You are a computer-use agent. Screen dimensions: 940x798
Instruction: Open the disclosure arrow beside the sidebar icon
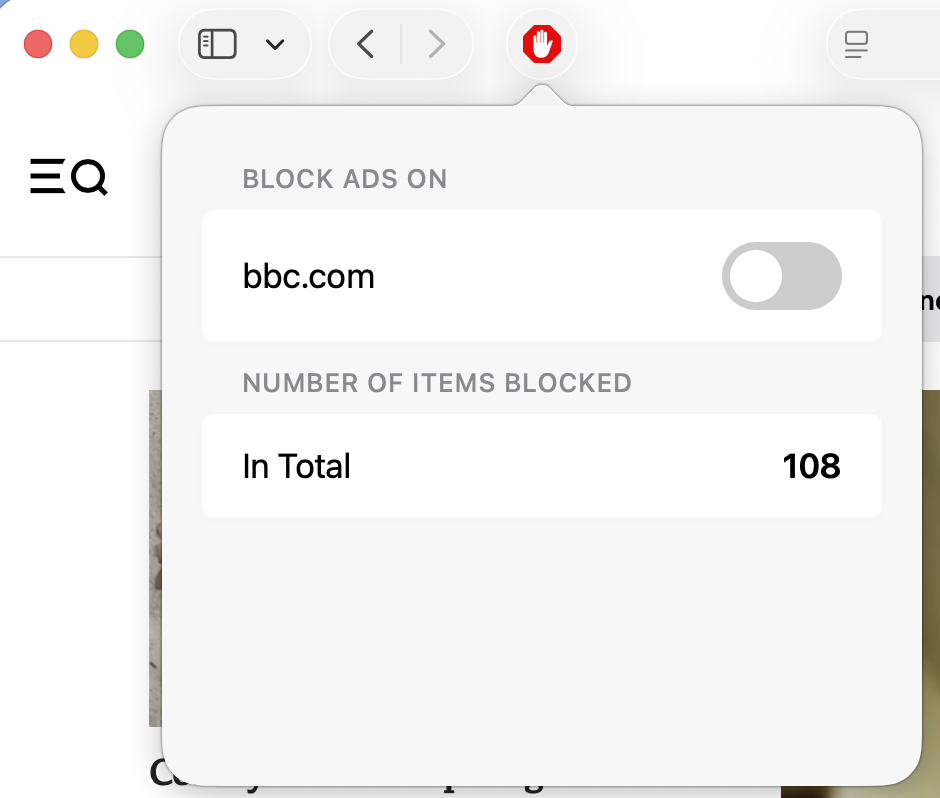click(273, 44)
